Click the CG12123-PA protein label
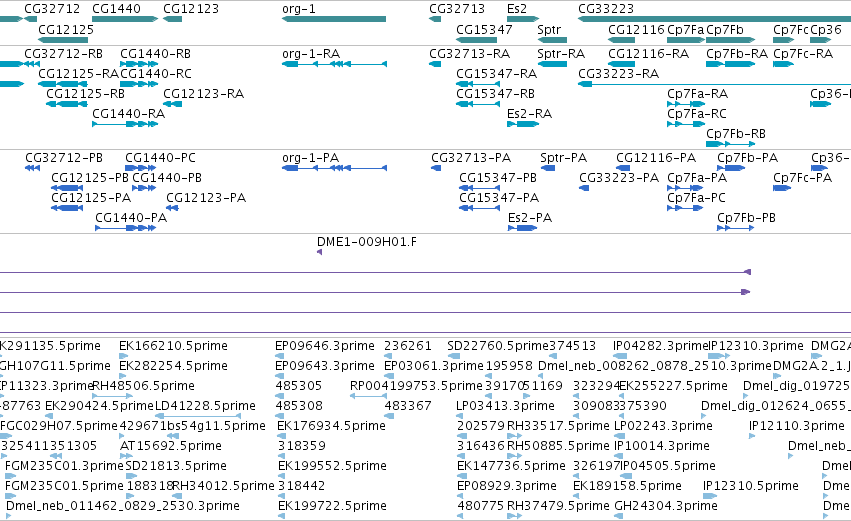Screen dimensions: 851x521 click(206, 198)
